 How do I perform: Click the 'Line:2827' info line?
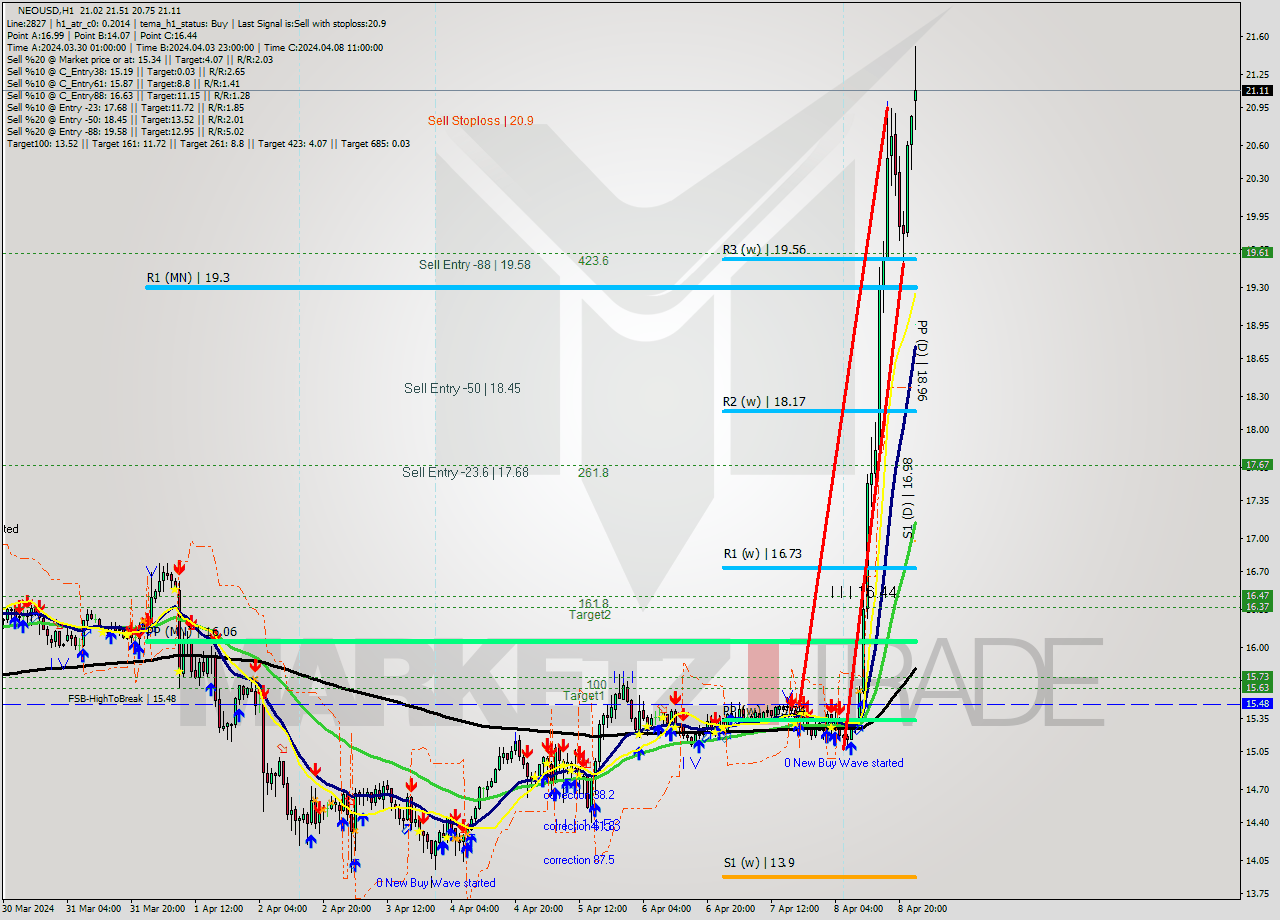[x=196, y=23]
